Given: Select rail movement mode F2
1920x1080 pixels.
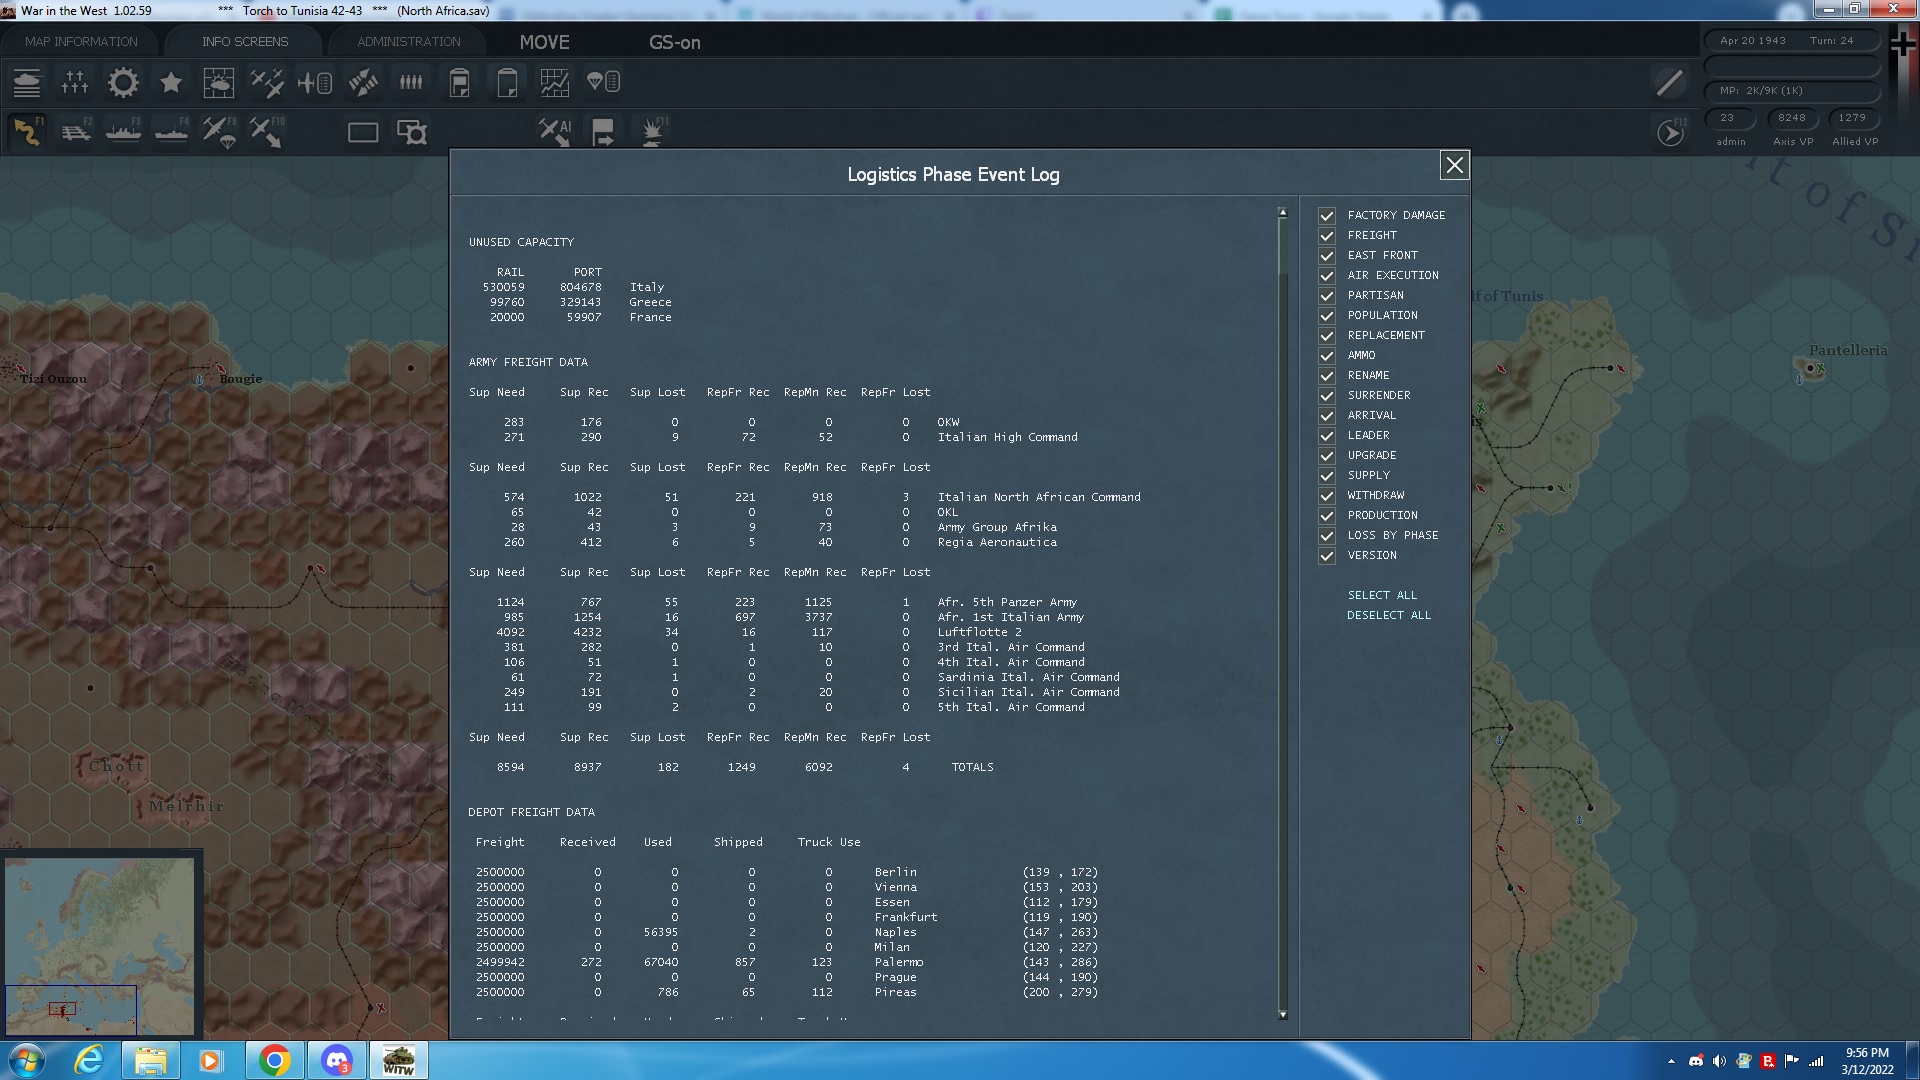Looking at the screenshot, I should [76, 132].
